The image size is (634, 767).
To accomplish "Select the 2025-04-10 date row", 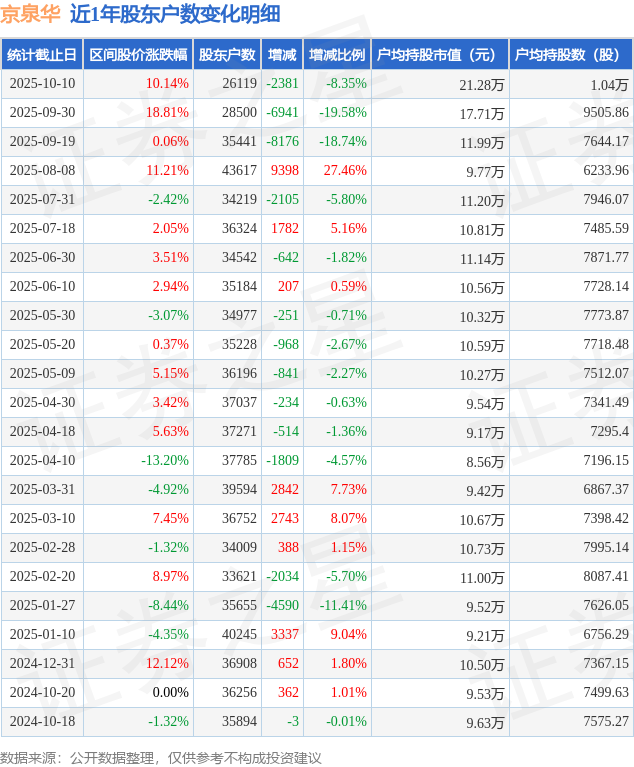I will (42, 461).
